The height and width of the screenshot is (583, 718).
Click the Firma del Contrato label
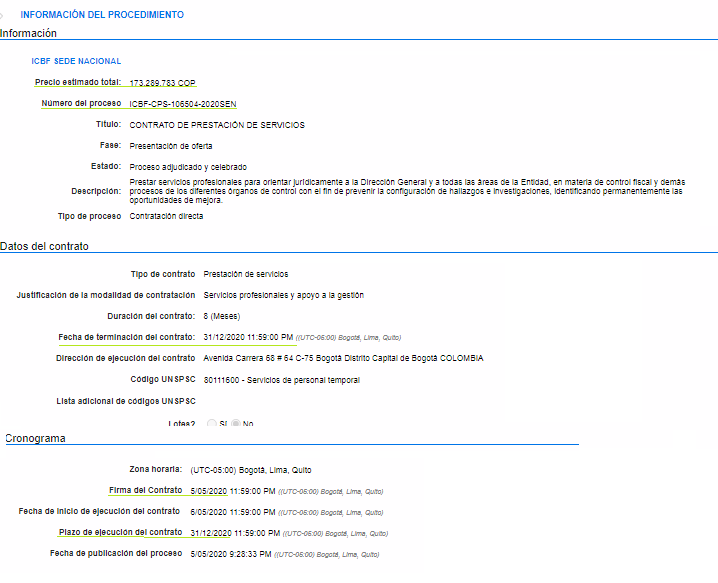146,490
